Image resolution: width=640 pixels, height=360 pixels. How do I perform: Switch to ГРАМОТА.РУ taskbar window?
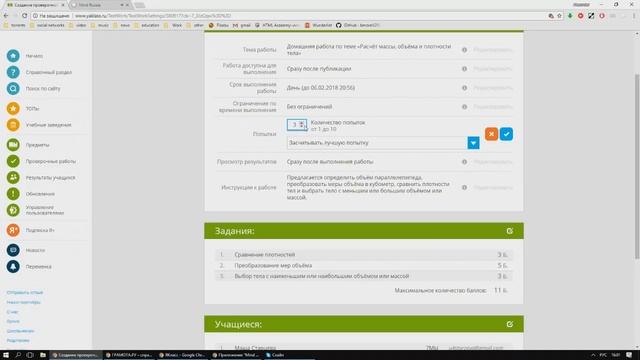[129, 355]
